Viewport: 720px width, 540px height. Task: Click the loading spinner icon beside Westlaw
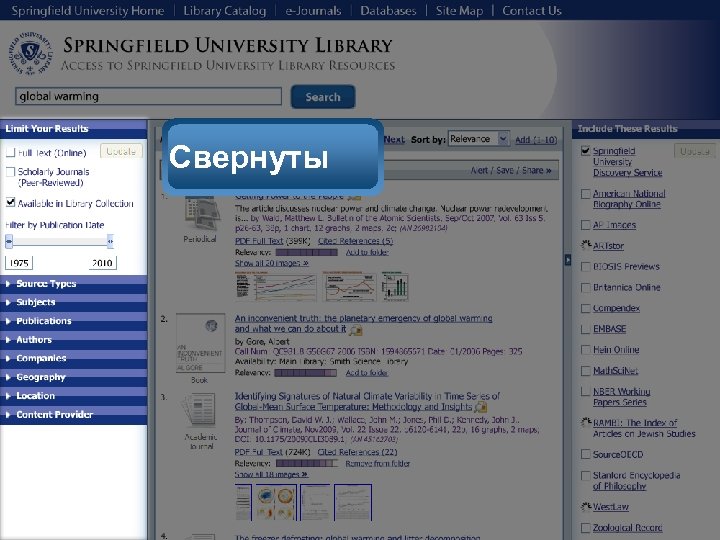586,507
